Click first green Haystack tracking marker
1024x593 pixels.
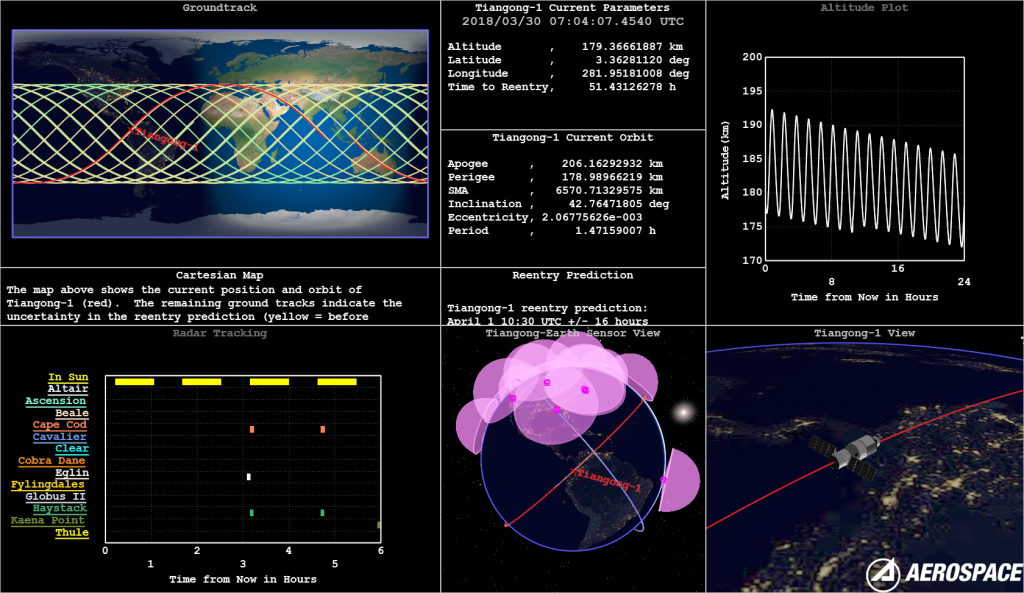point(252,513)
